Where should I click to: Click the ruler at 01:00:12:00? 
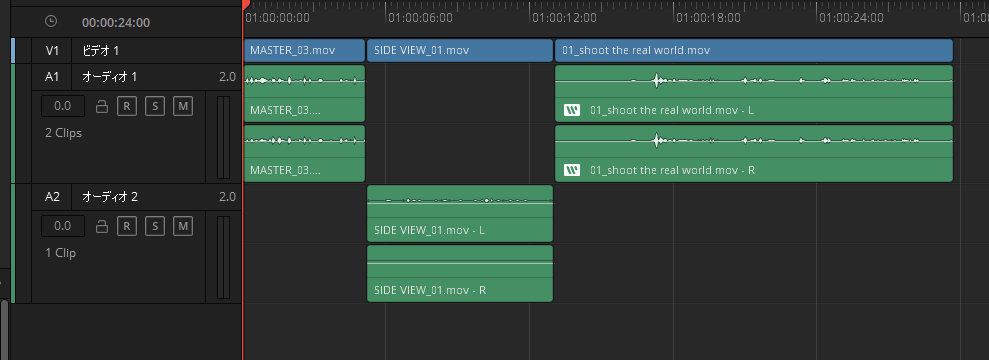click(565, 18)
